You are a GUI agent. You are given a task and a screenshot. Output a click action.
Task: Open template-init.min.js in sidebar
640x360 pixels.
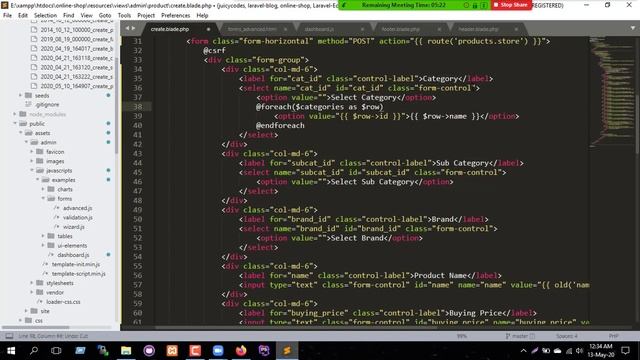pyautogui.click(x=76, y=264)
